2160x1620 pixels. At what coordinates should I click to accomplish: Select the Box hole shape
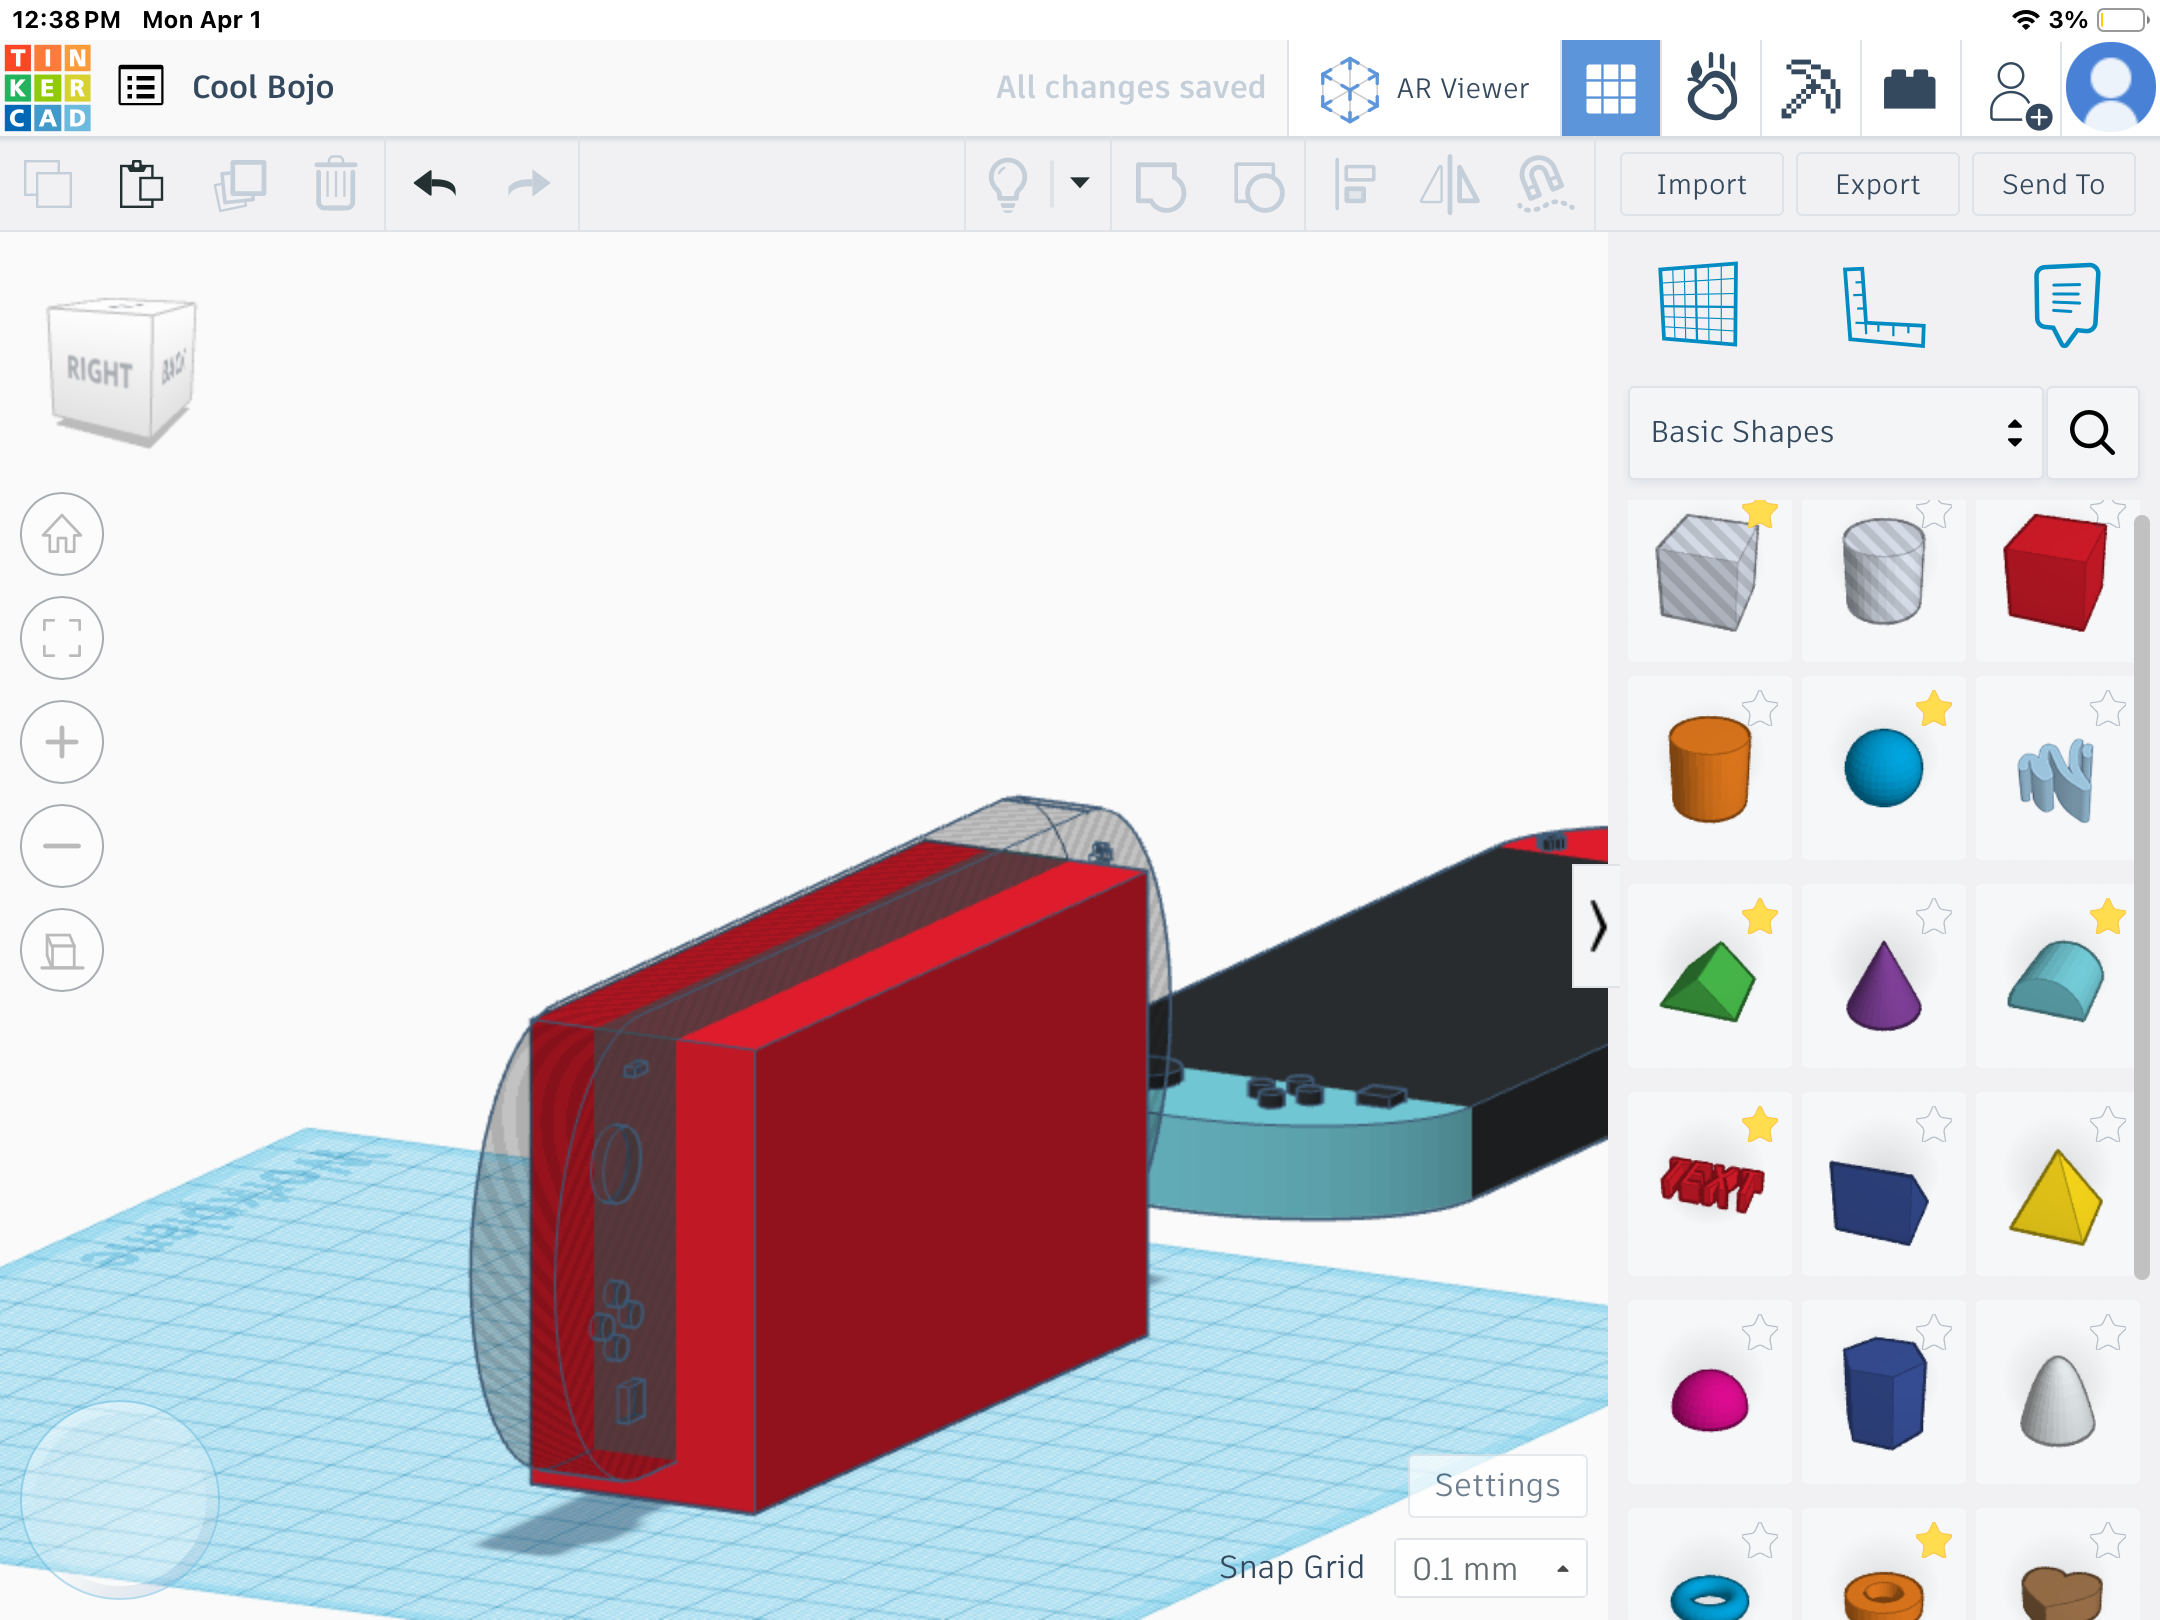click(1708, 572)
